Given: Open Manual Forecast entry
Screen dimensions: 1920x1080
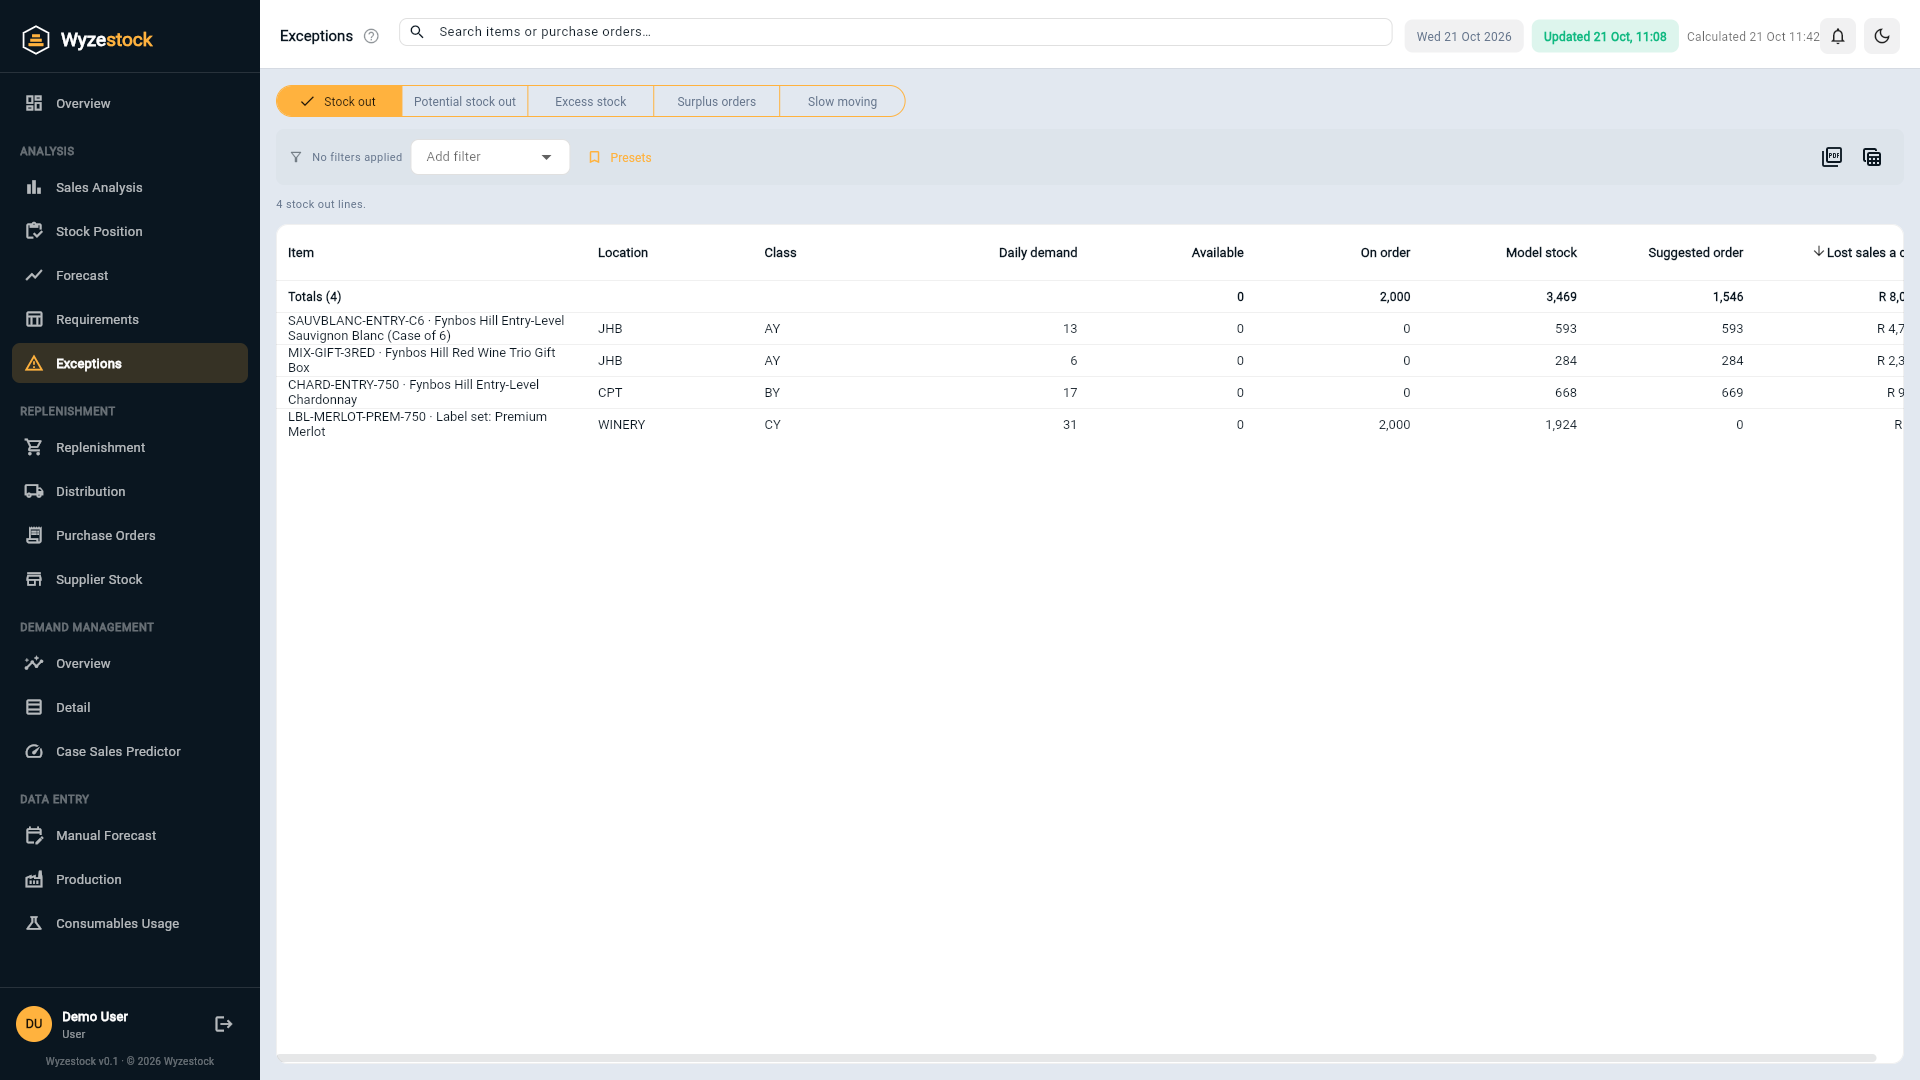Looking at the screenshot, I should [x=130, y=836].
